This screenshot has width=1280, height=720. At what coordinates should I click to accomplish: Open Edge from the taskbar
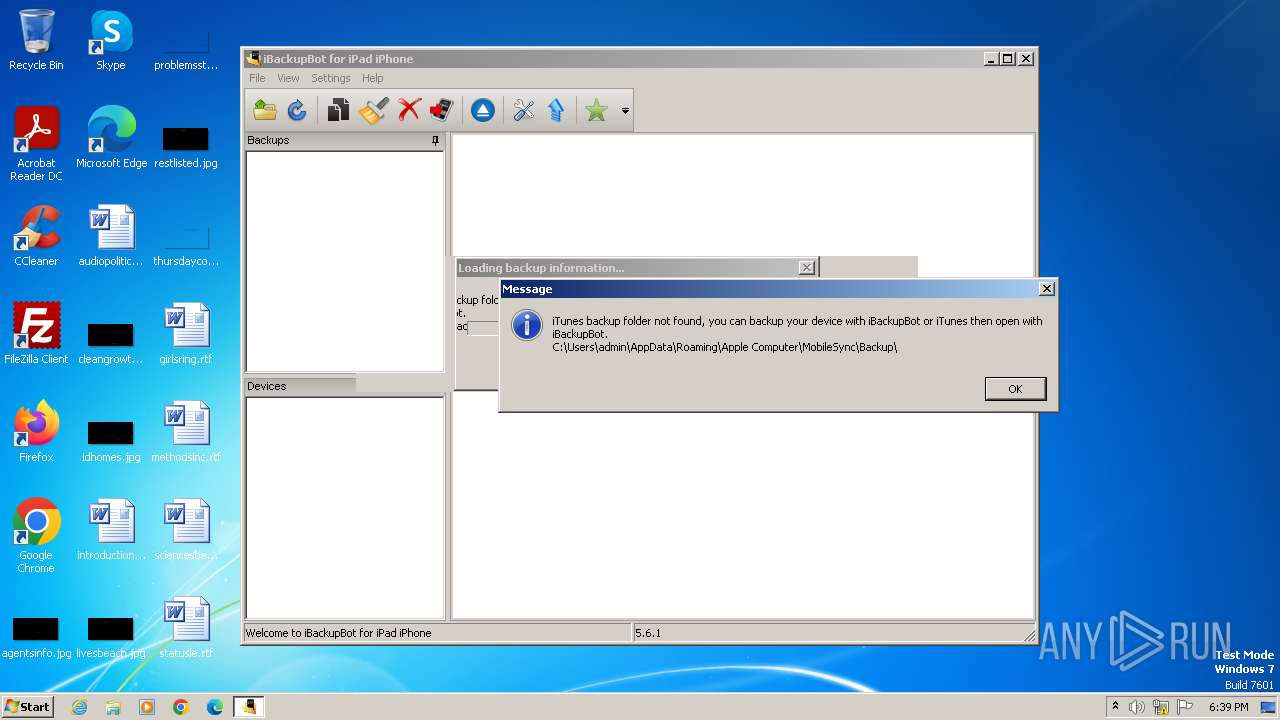coord(215,707)
